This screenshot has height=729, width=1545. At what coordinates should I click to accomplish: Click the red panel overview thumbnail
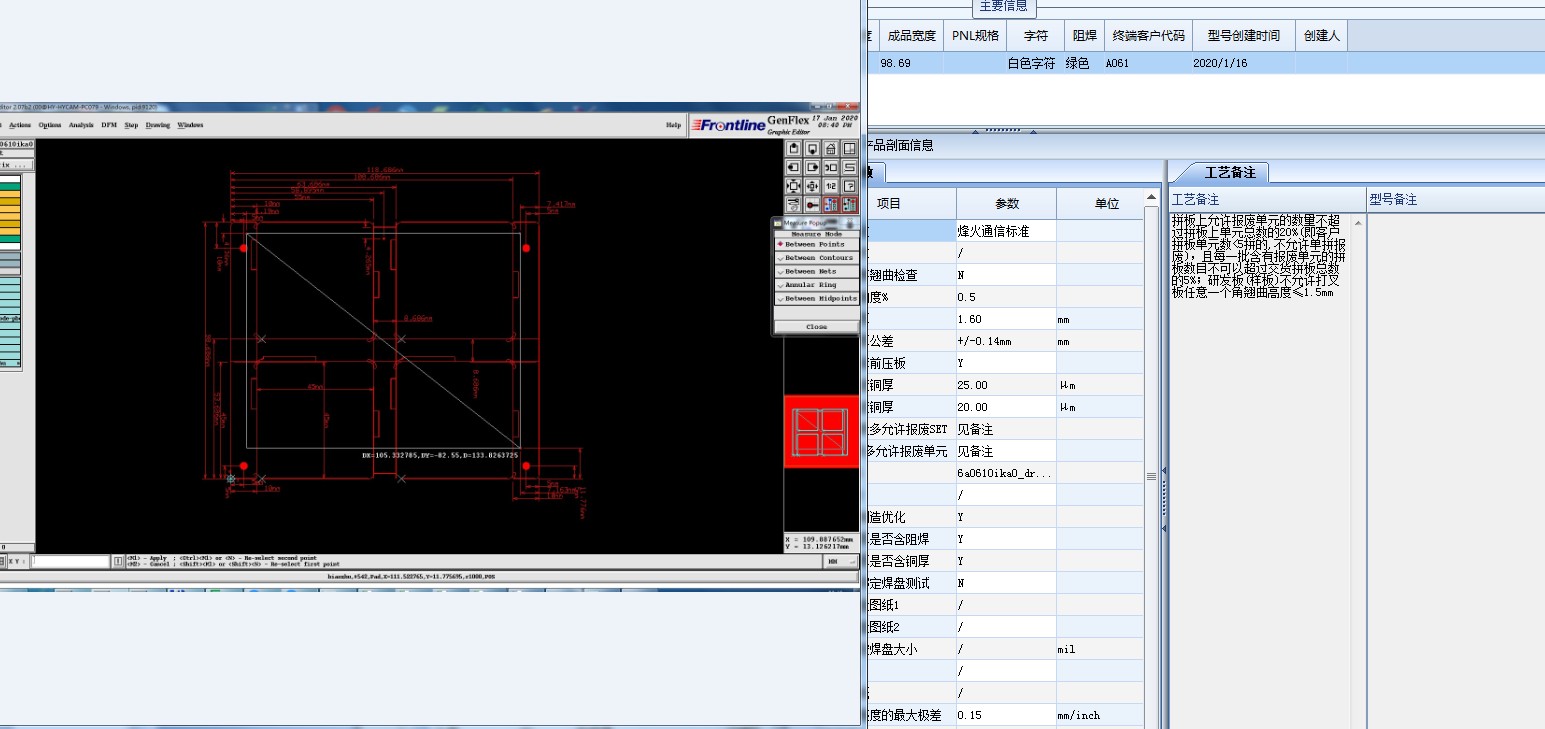pyautogui.click(x=821, y=431)
